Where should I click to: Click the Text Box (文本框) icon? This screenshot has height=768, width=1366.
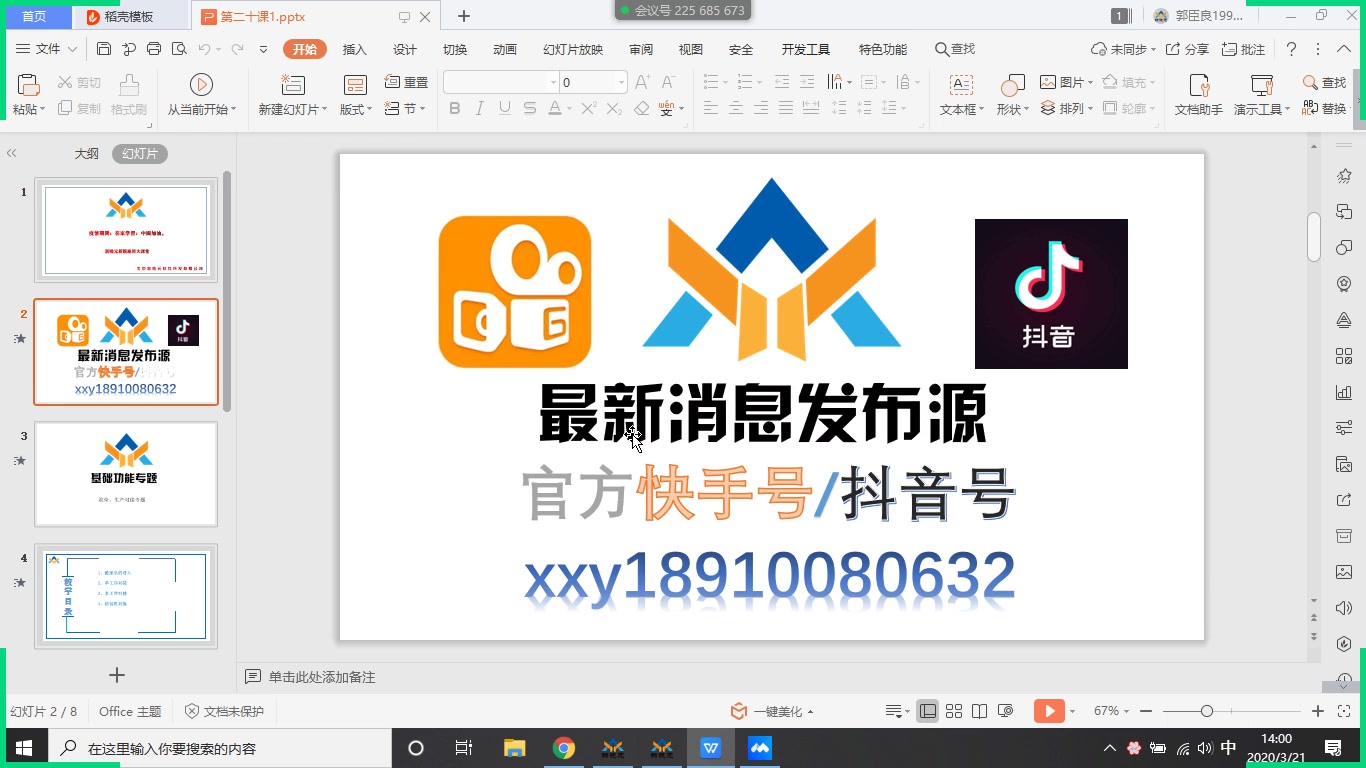coord(961,85)
